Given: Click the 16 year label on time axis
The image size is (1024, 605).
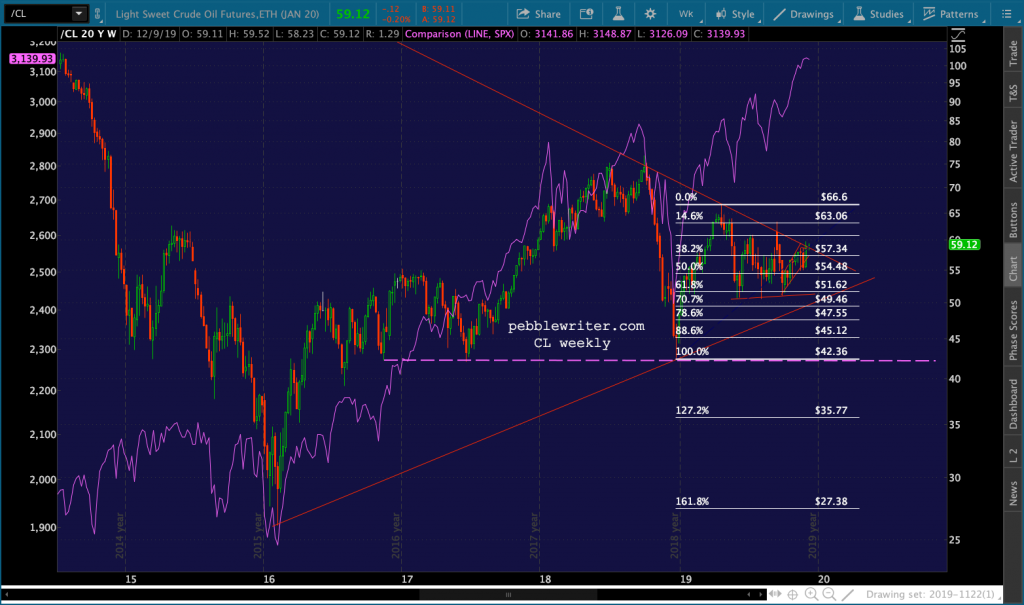Looking at the screenshot, I should [x=269, y=579].
